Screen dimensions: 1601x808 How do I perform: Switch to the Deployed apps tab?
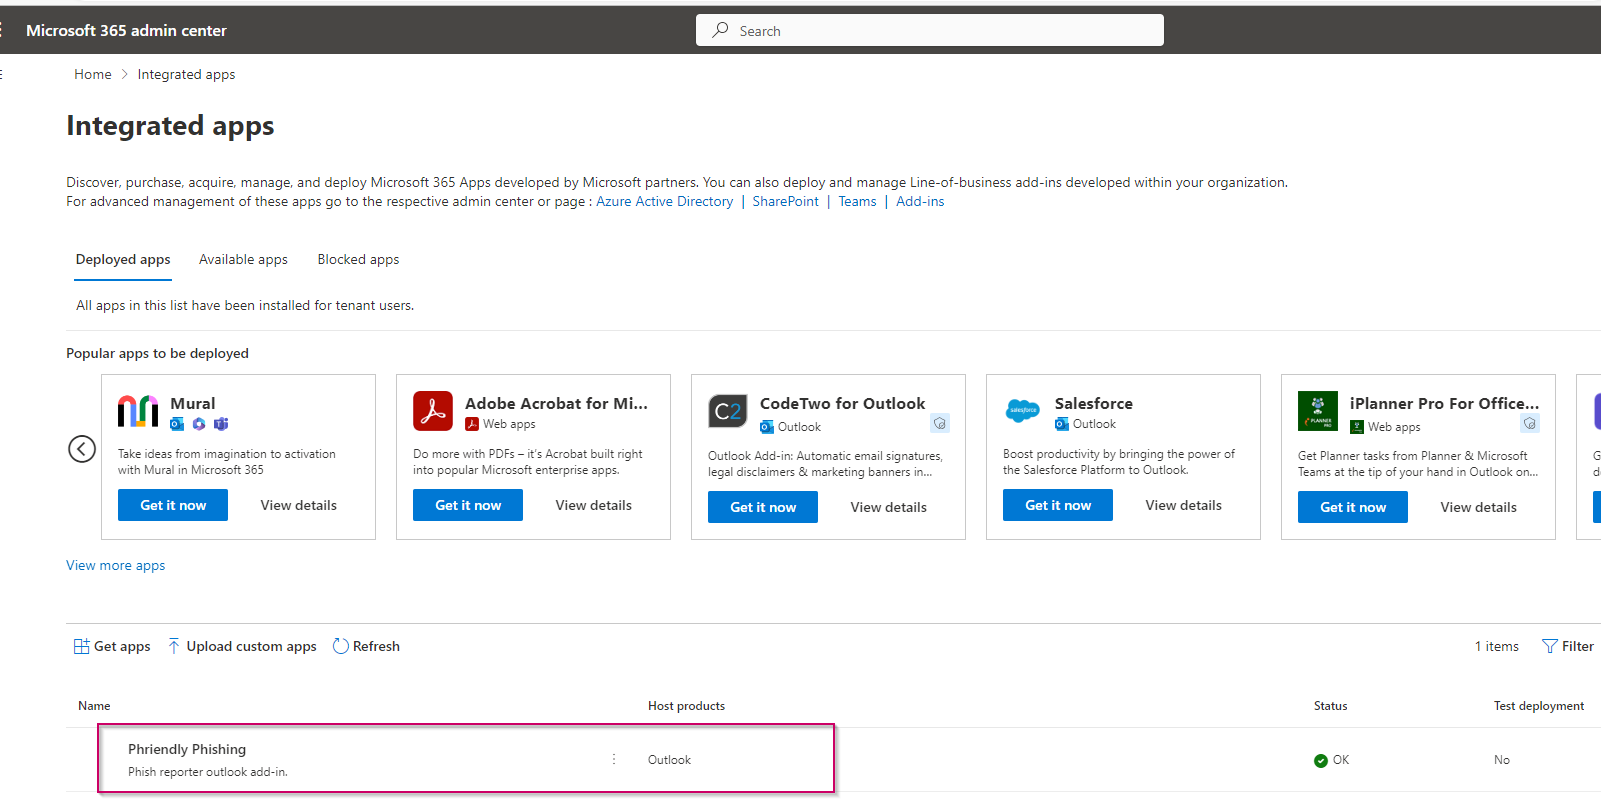click(x=123, y=259)
